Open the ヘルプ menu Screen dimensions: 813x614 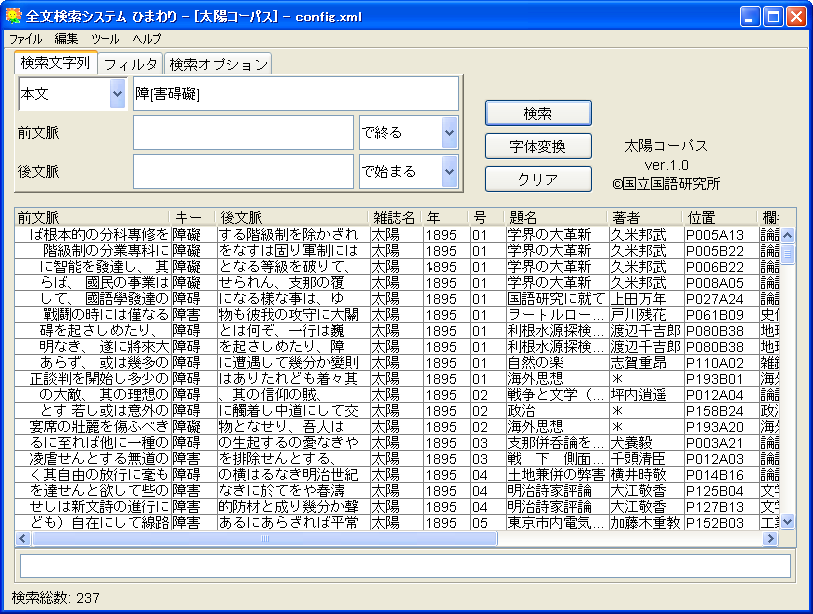(x=147, y=38)
